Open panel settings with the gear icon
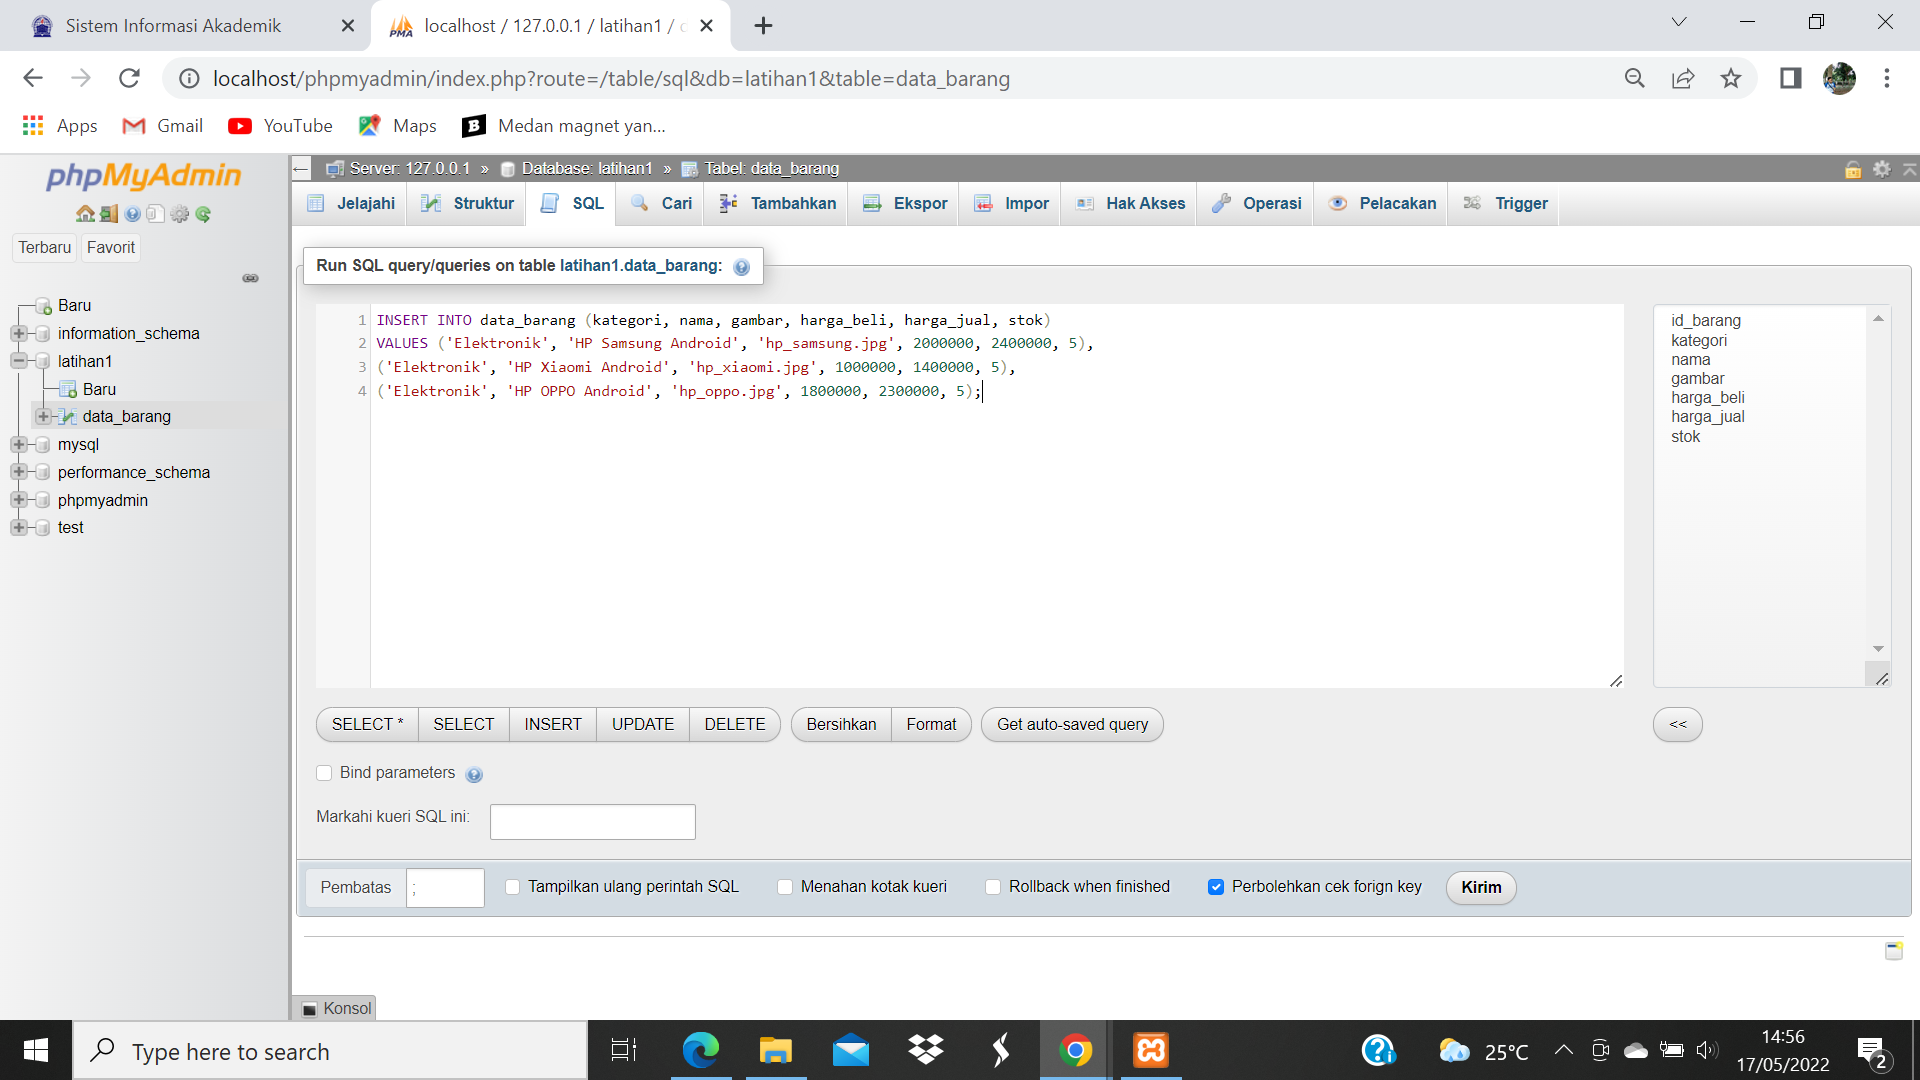This screenshot has height=1080, width=1920. coord(179,214)
